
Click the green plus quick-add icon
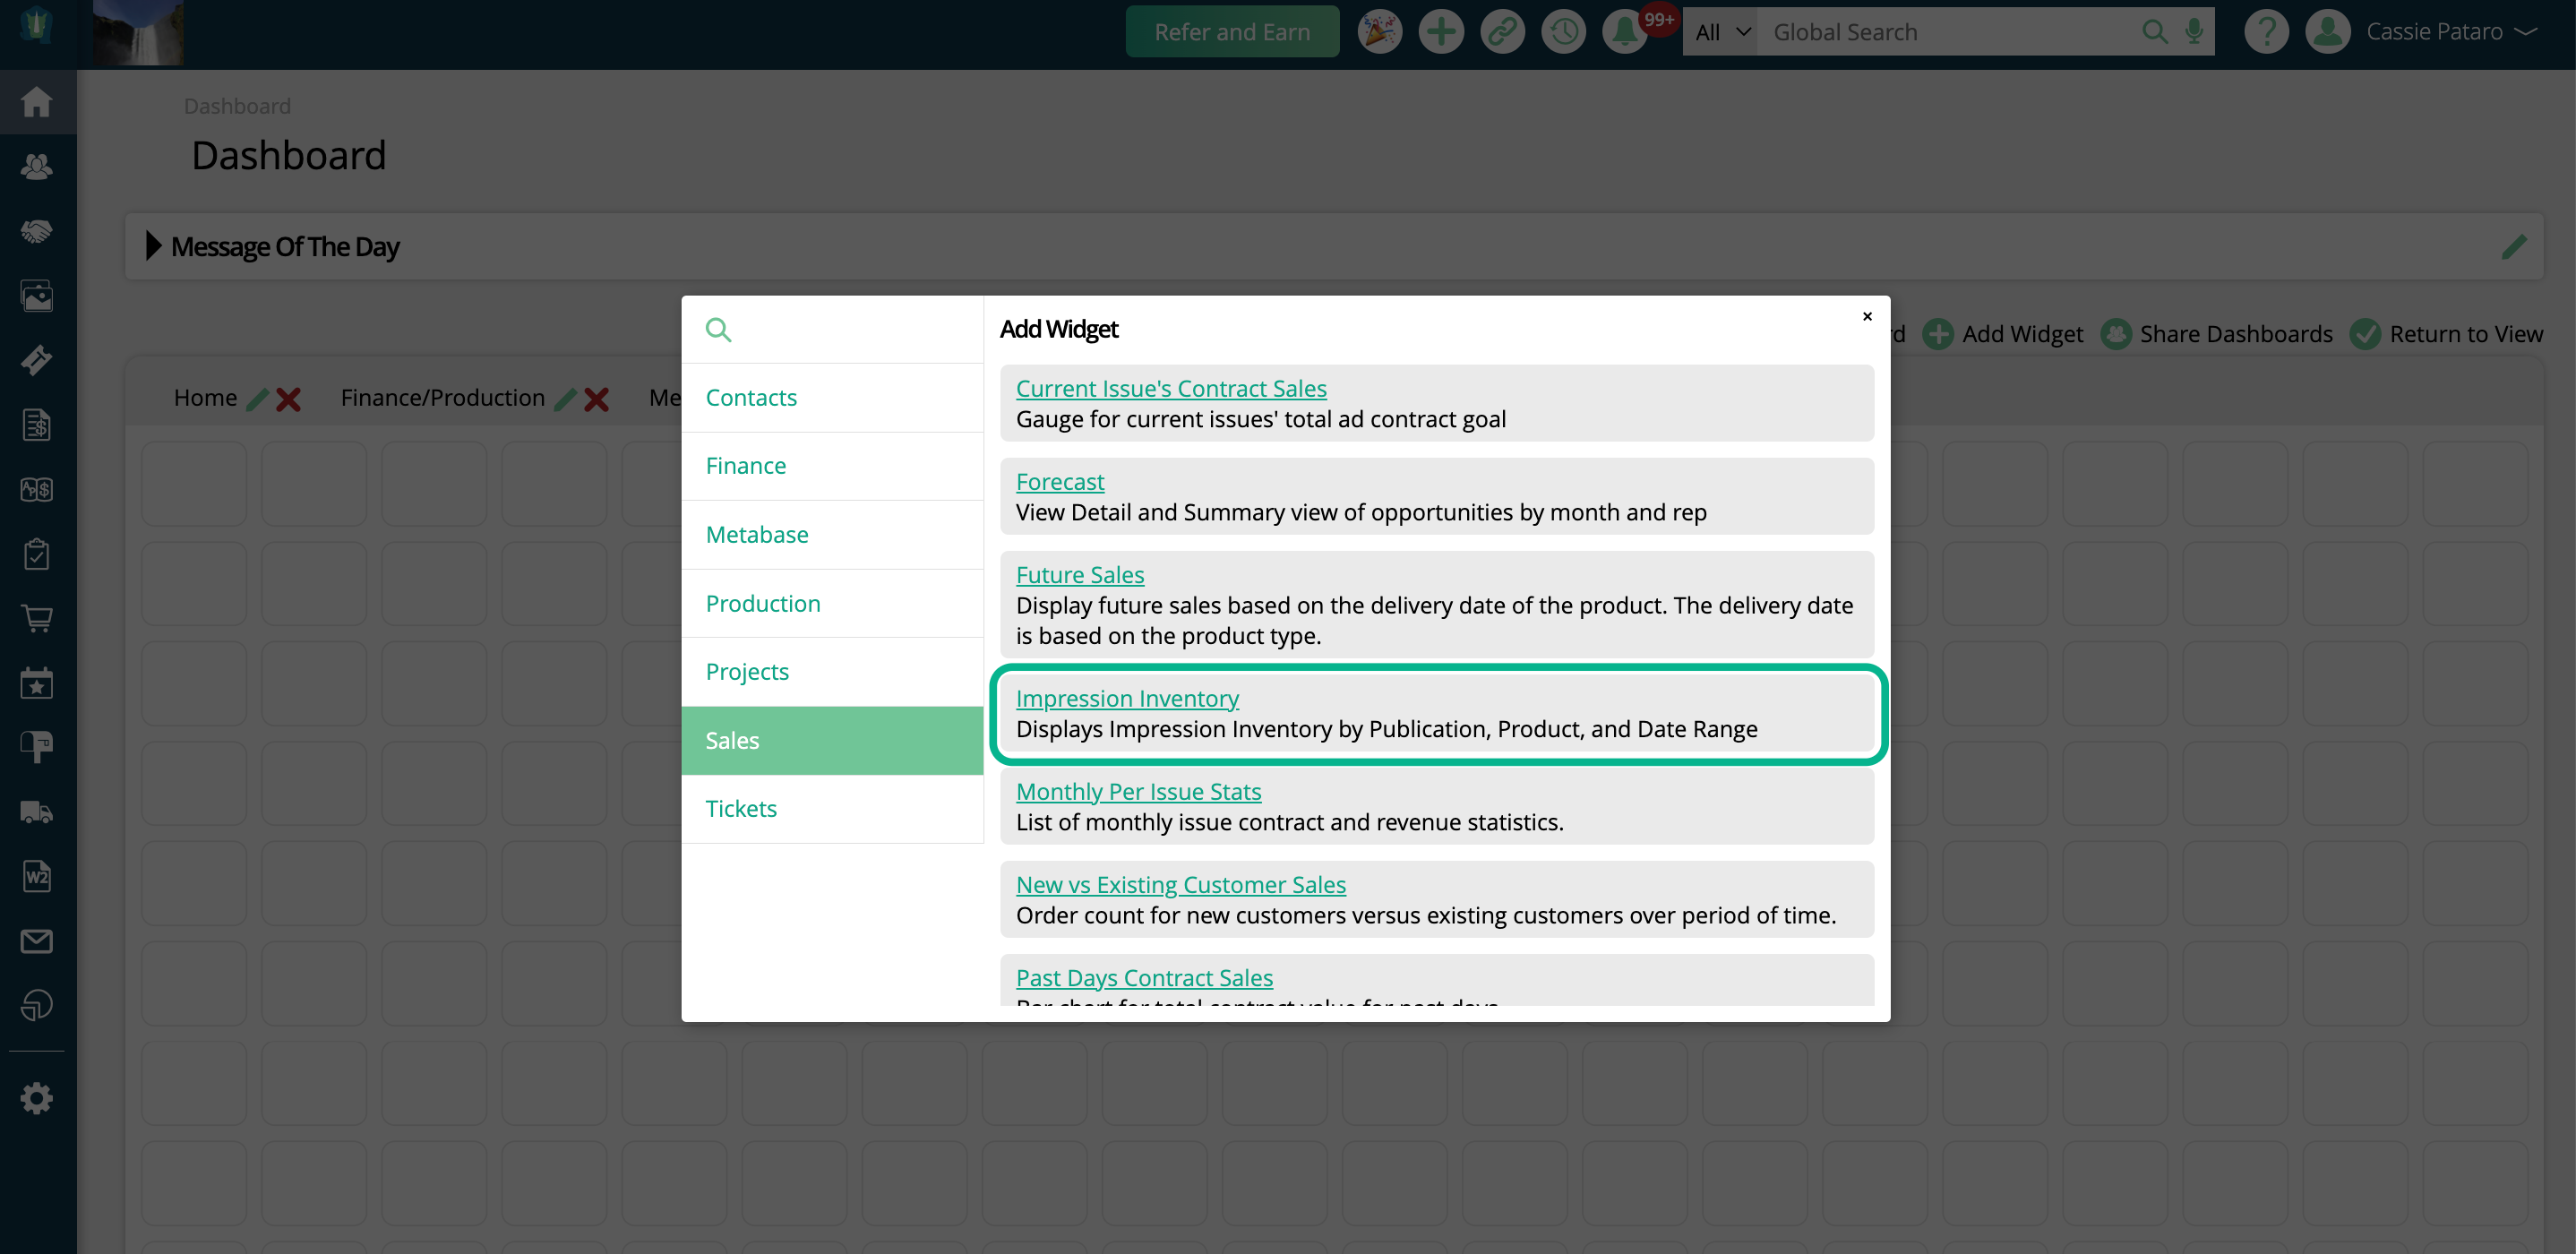[1441, 32]
